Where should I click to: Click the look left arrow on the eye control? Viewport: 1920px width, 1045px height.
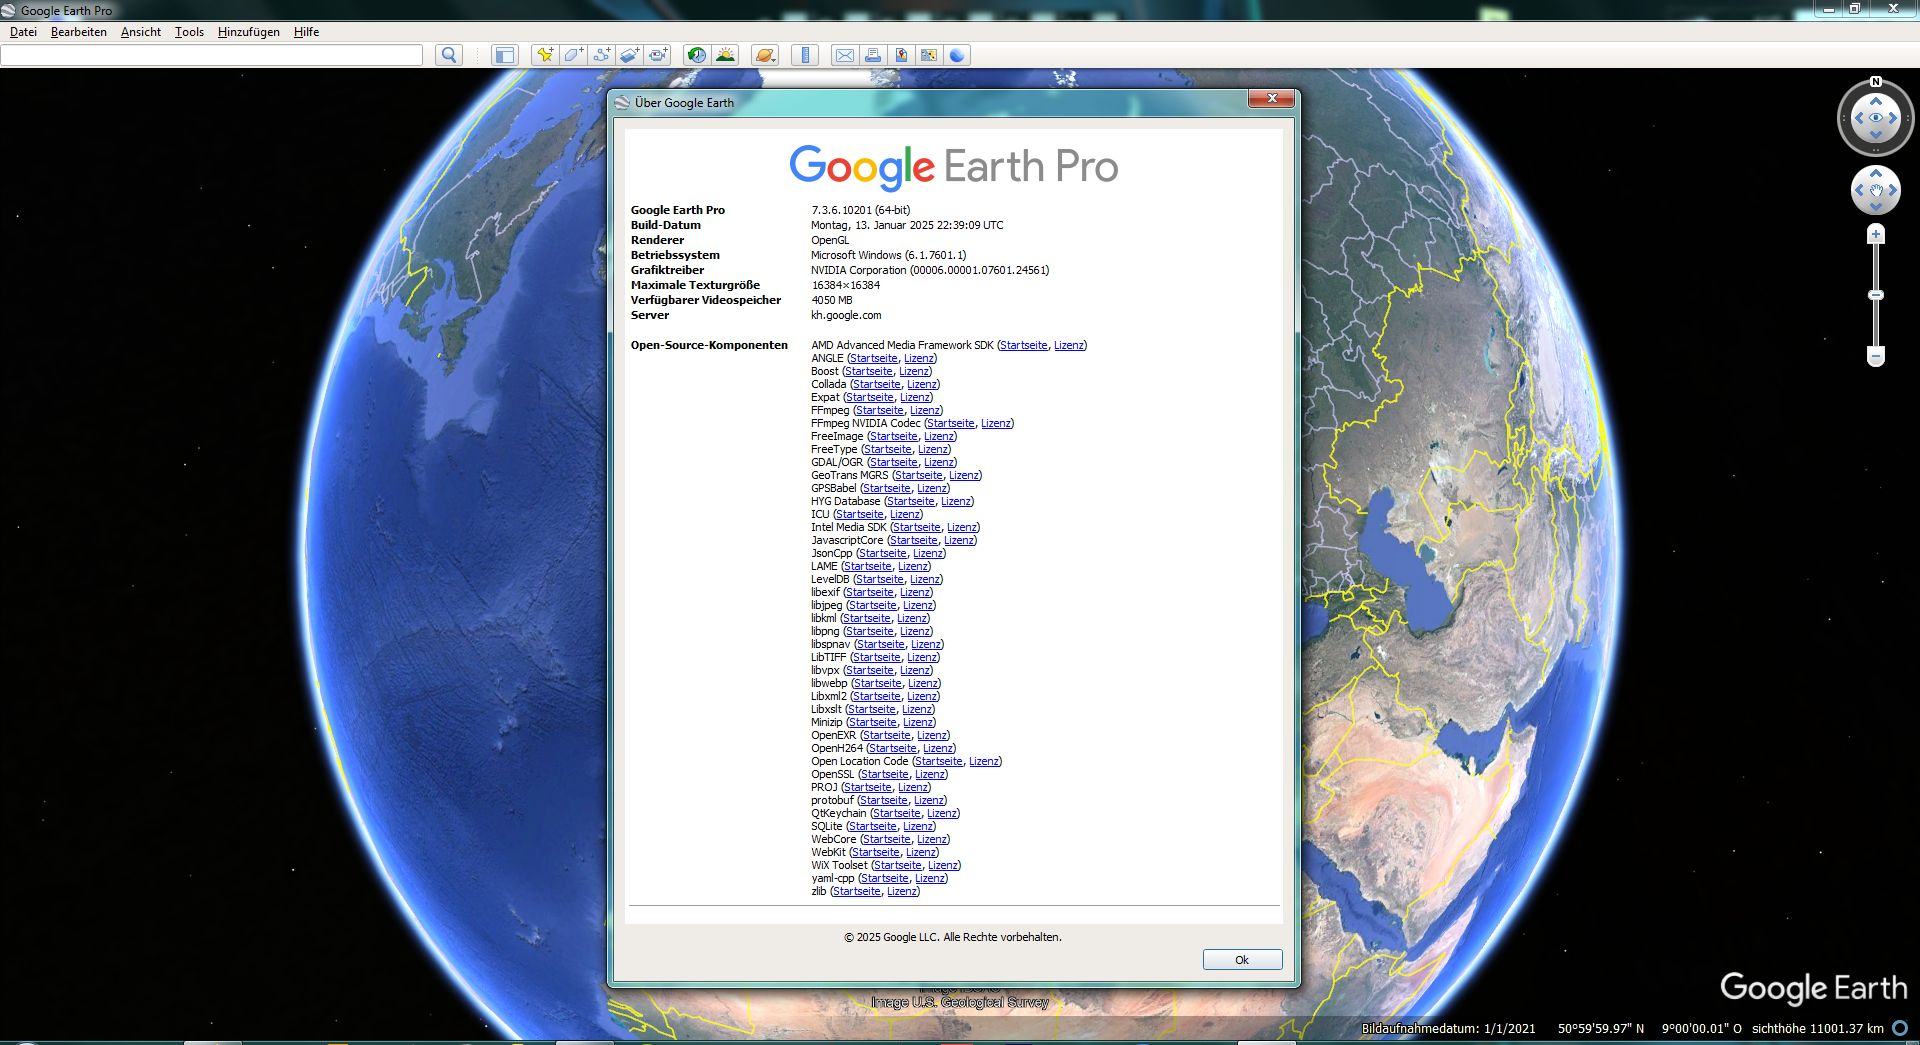tap(1859, 118)
